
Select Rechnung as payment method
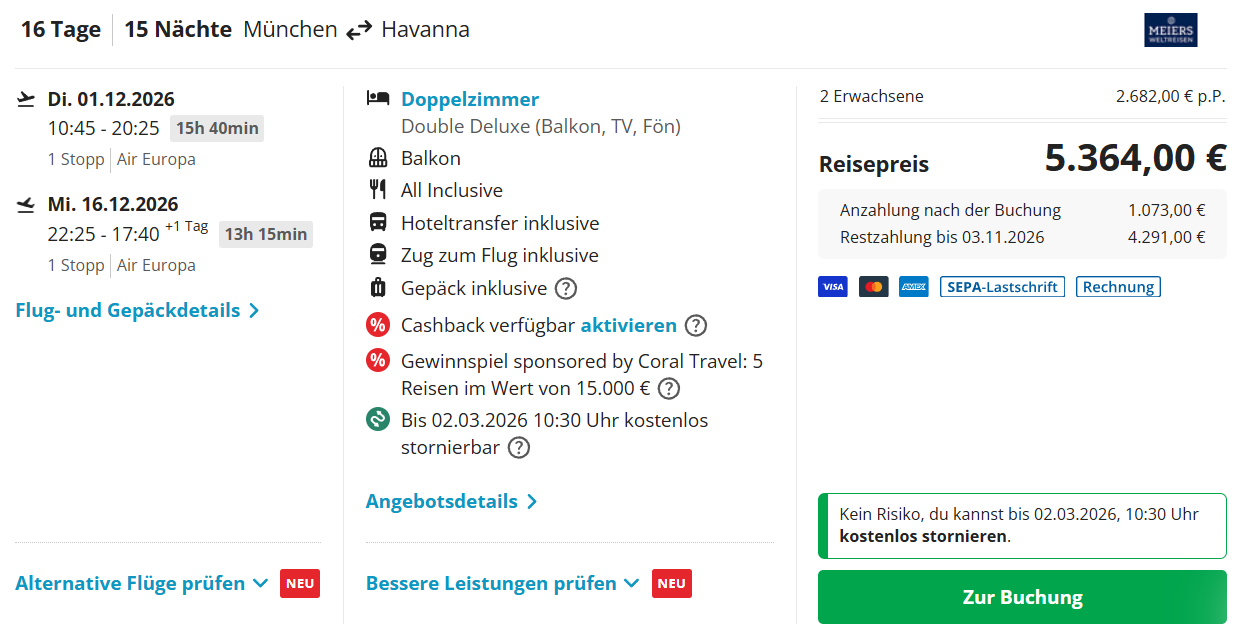(x=1118, y=286)
